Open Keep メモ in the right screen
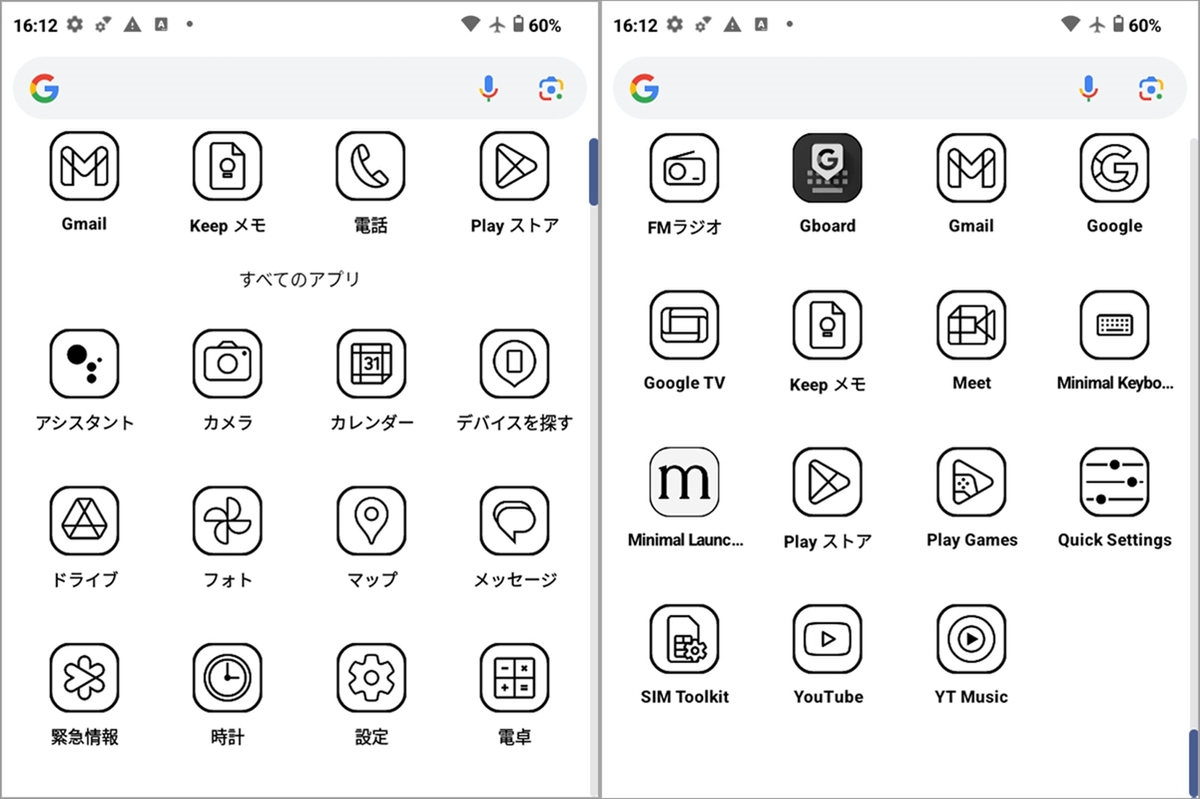This screenshot has width=1200, height=799. tap(827, 325)
